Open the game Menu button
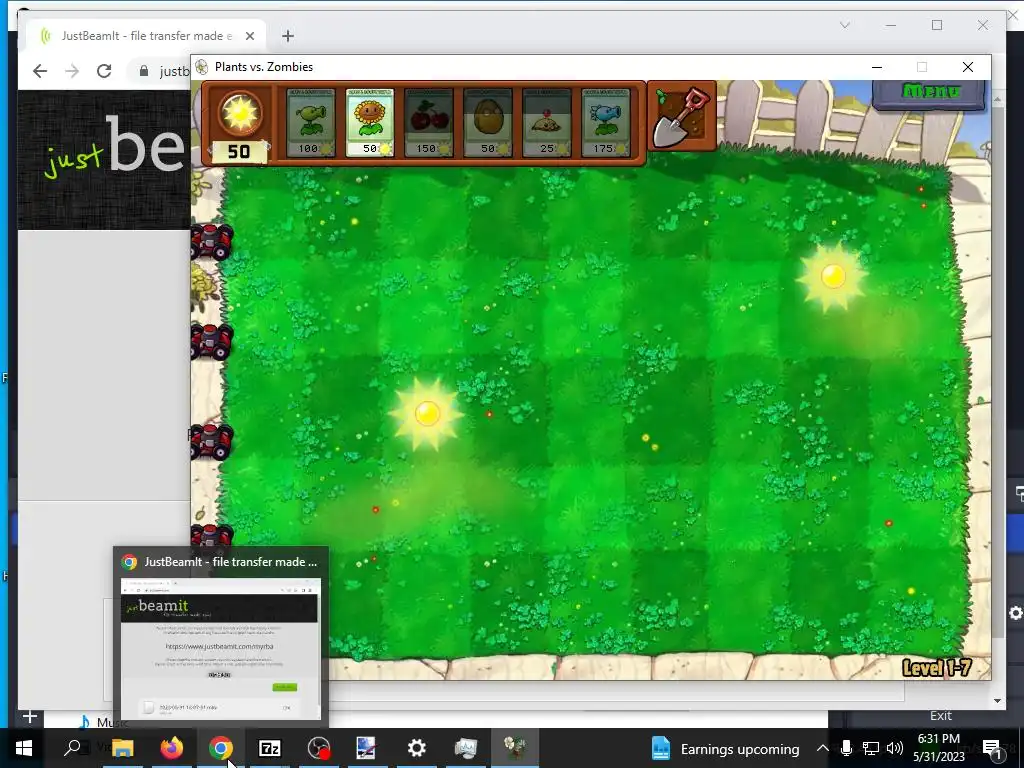The width and height of the screenshot is (1024, 768). coord(929,93)
